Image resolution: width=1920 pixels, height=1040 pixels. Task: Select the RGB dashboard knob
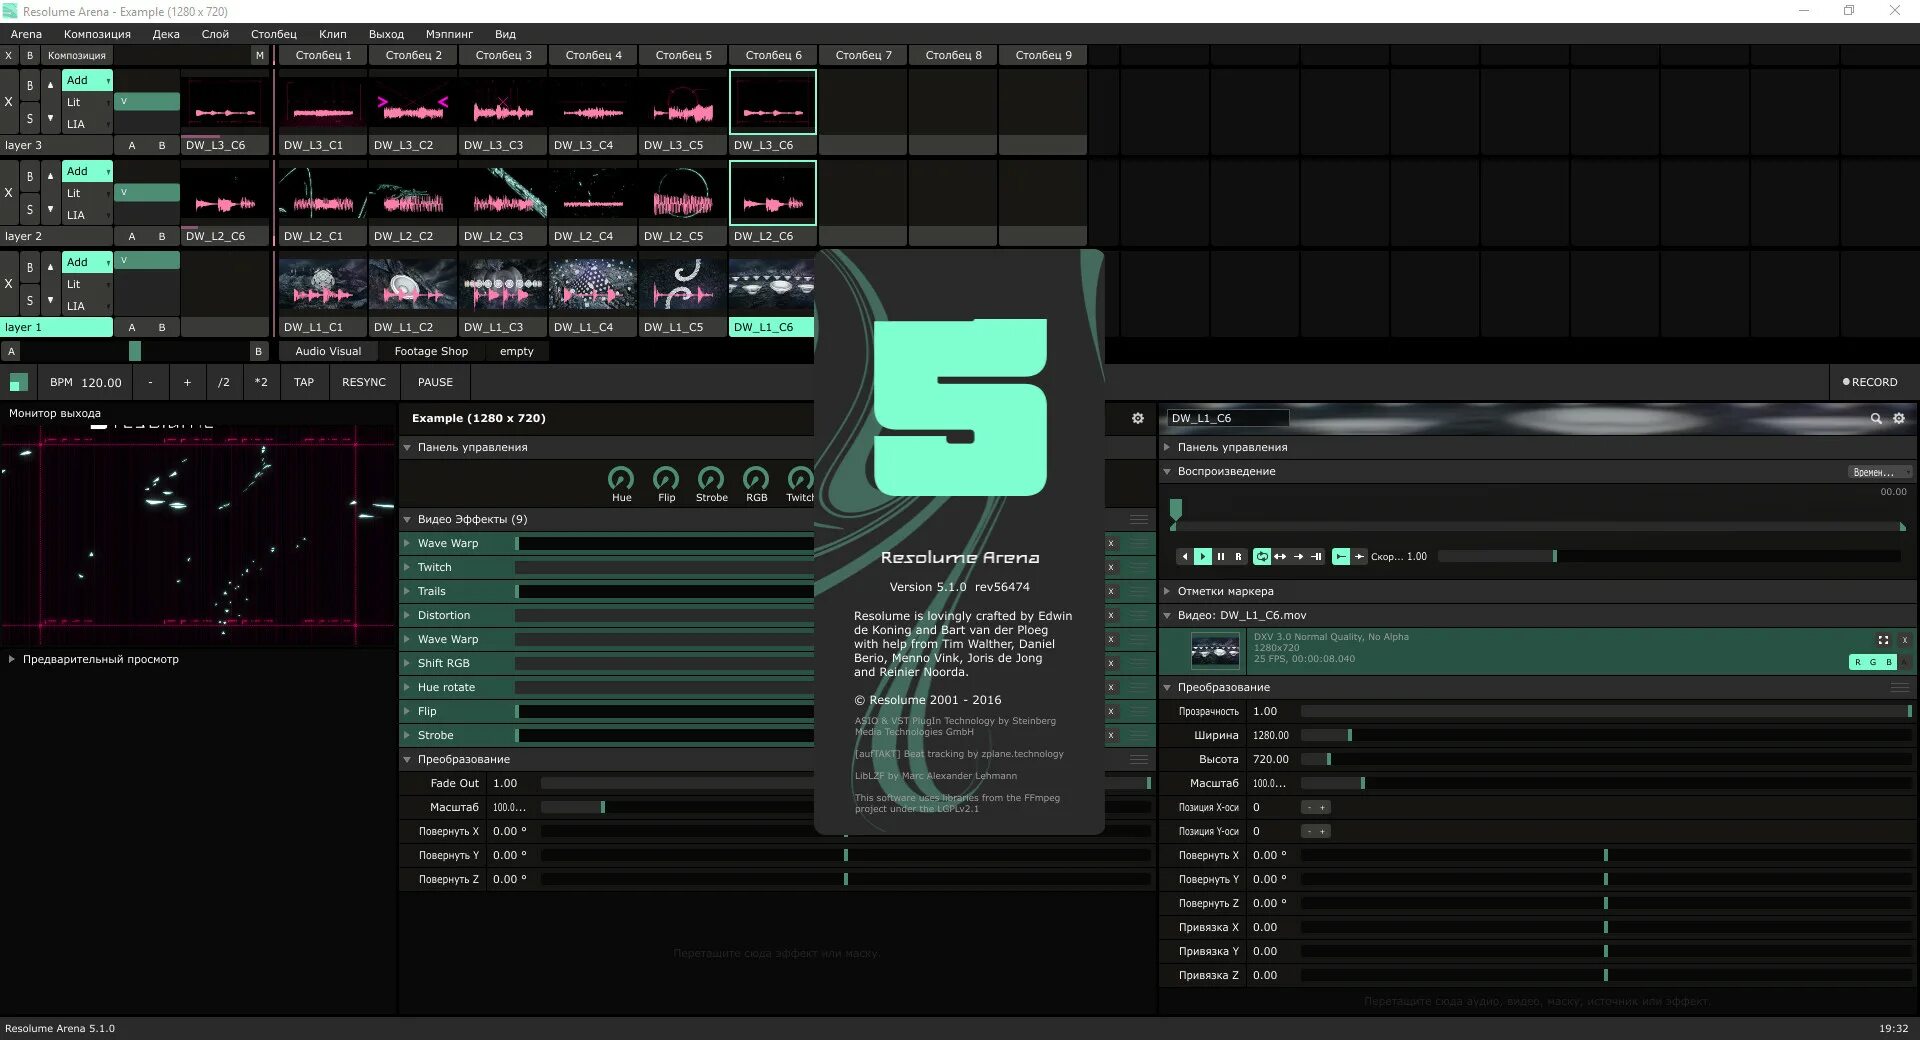click(x=755, y=480)
